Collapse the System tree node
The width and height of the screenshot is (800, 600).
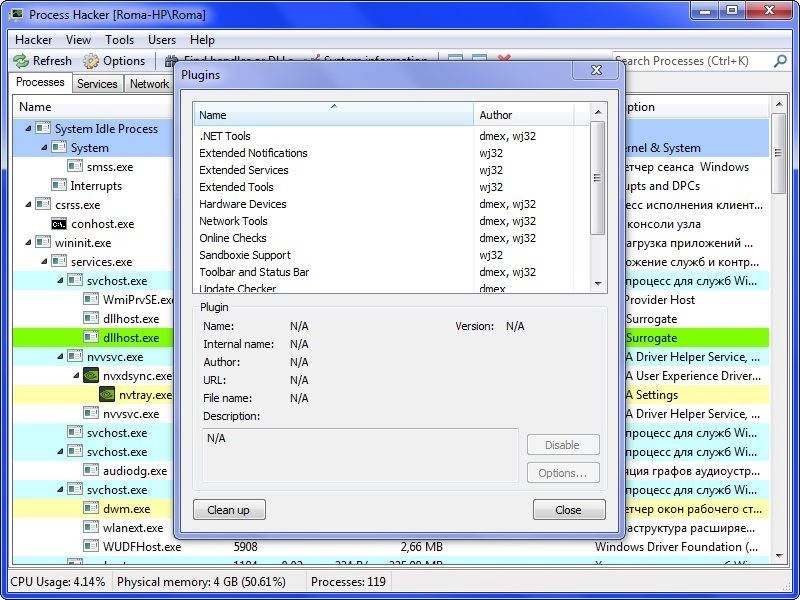tap(44, 147)
